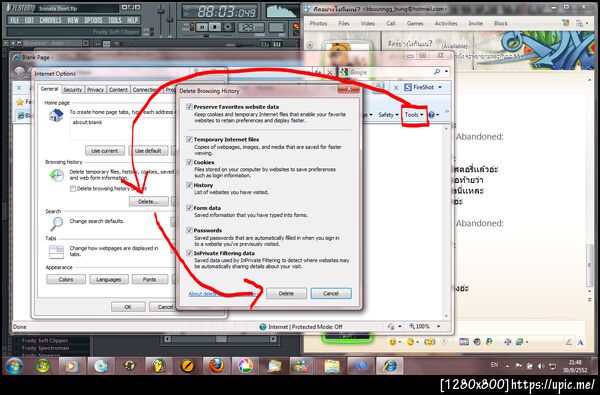
Task: Open Windows Live Messenger taskbar icon
Action: [x=303, y=366]
